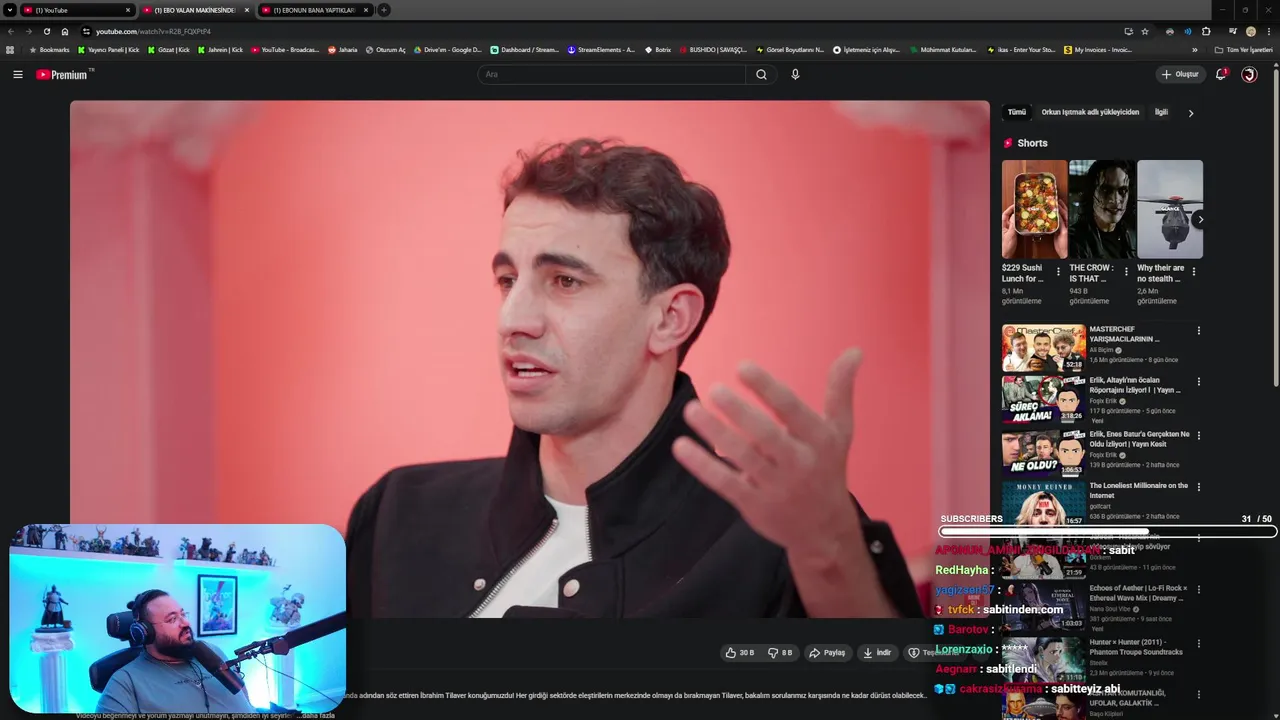Show more filter chips with the right chevron
1280x720 pixels.
(x=1190, y=113)
